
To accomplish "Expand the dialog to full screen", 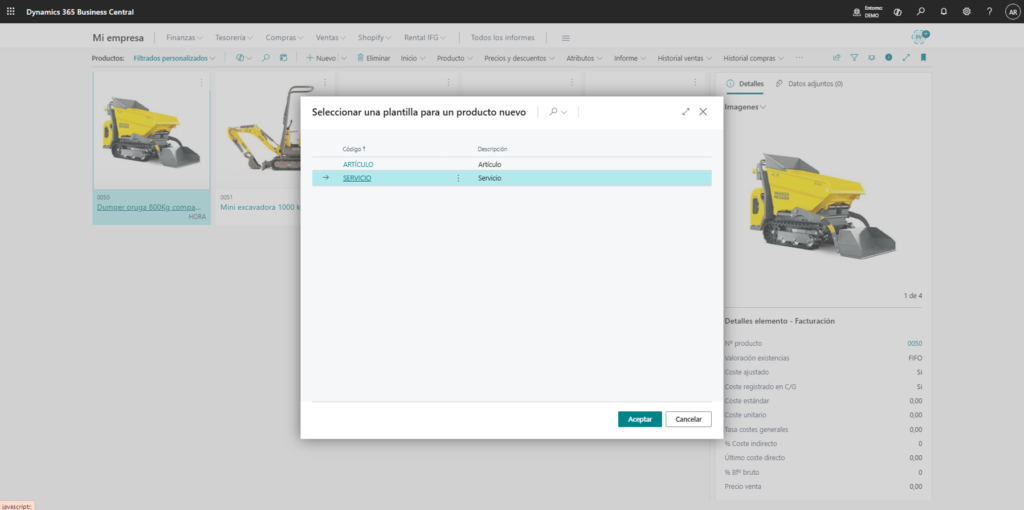I will click(686, 112).
